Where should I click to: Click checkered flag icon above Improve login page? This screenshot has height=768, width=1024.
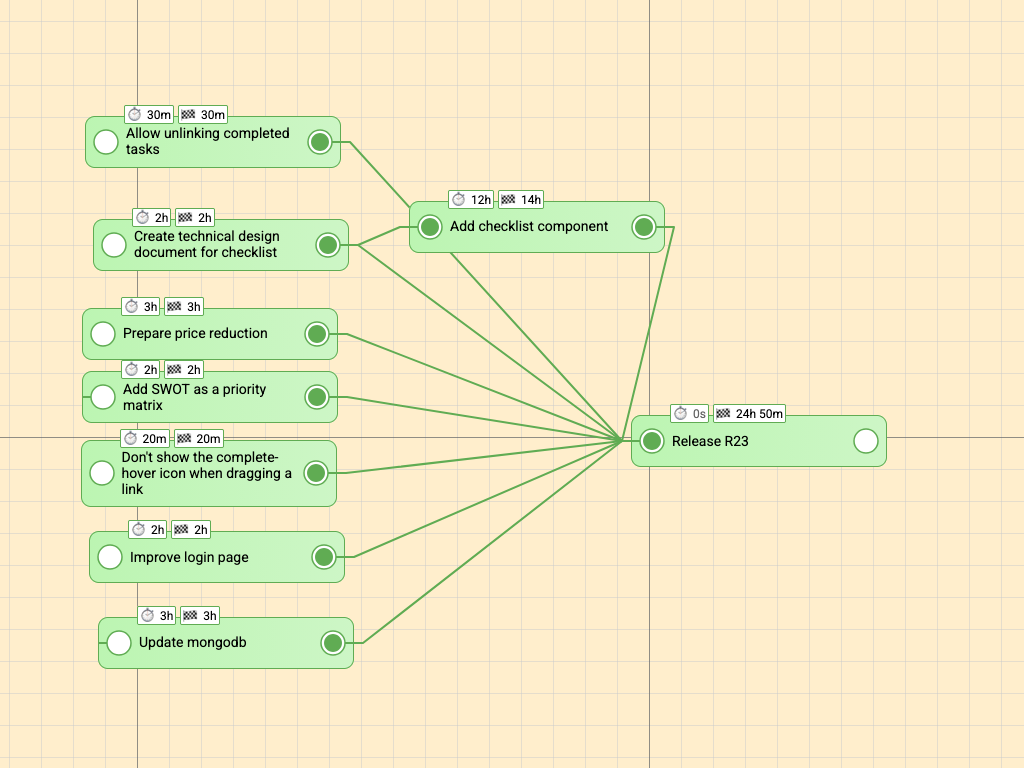pyautogui.click(x=181, y=530)
